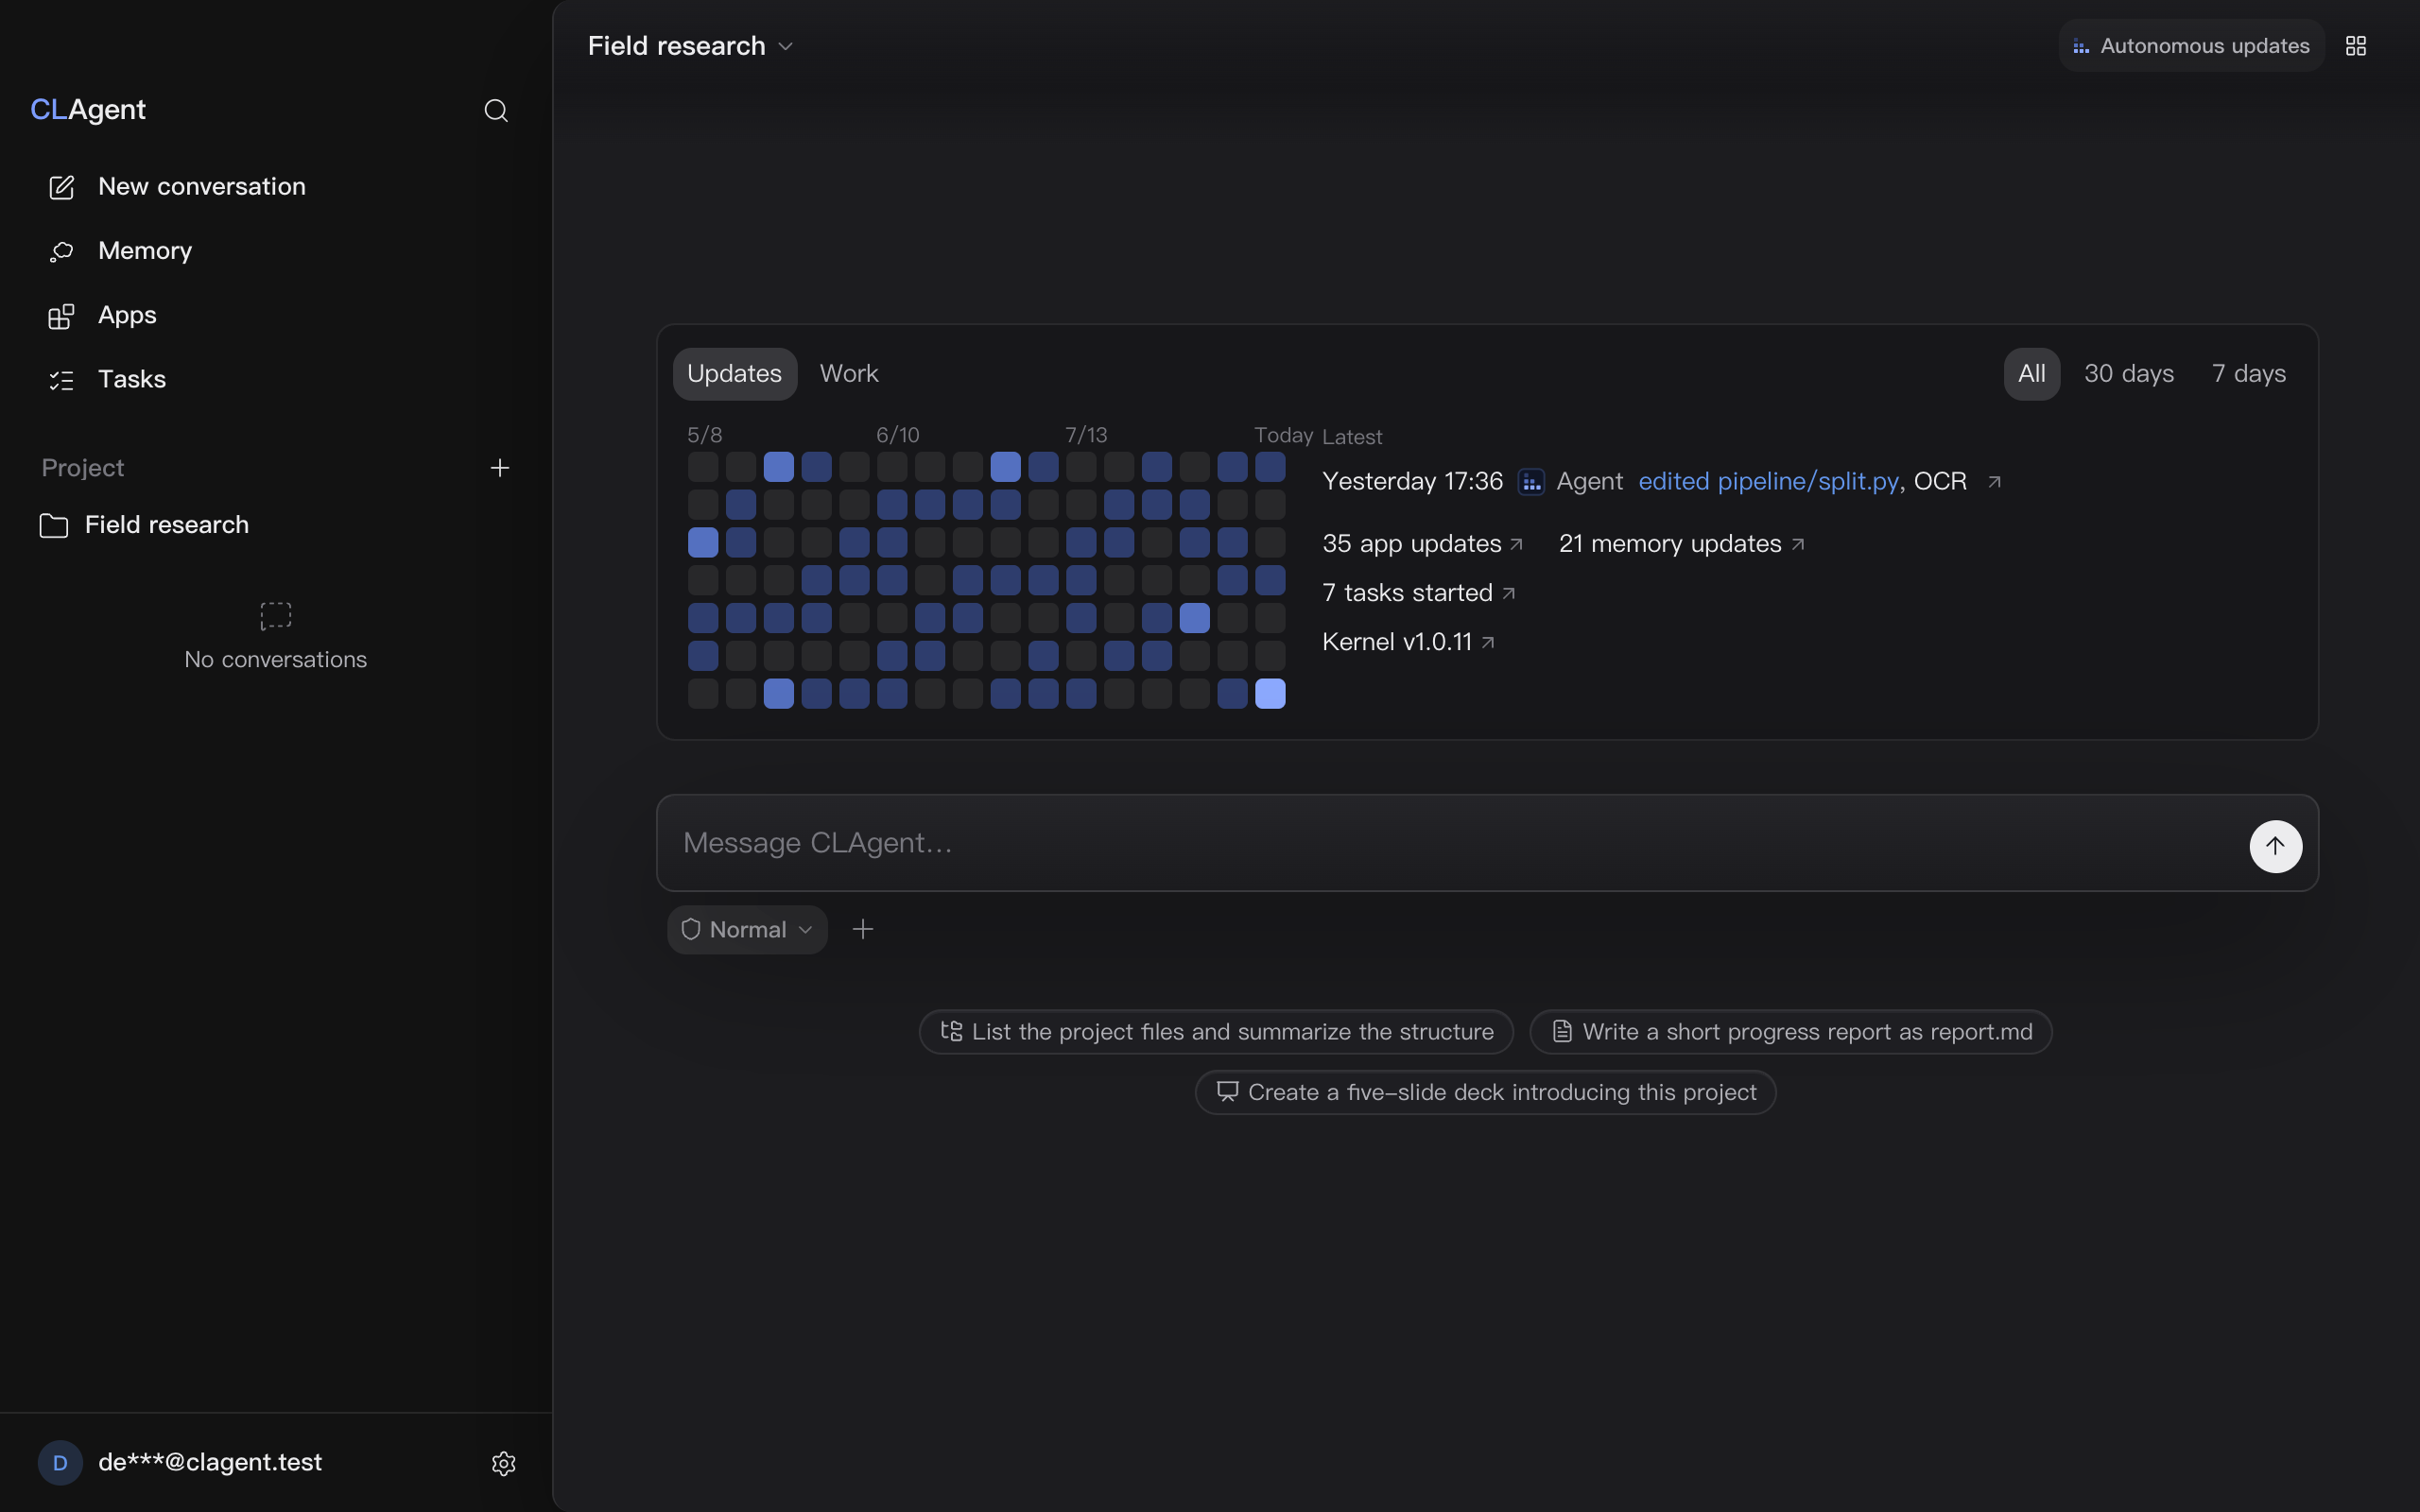The image size is (2420, 1512).
Task: Open edited pipeline/split.py link
Action: pos(1767,482)
